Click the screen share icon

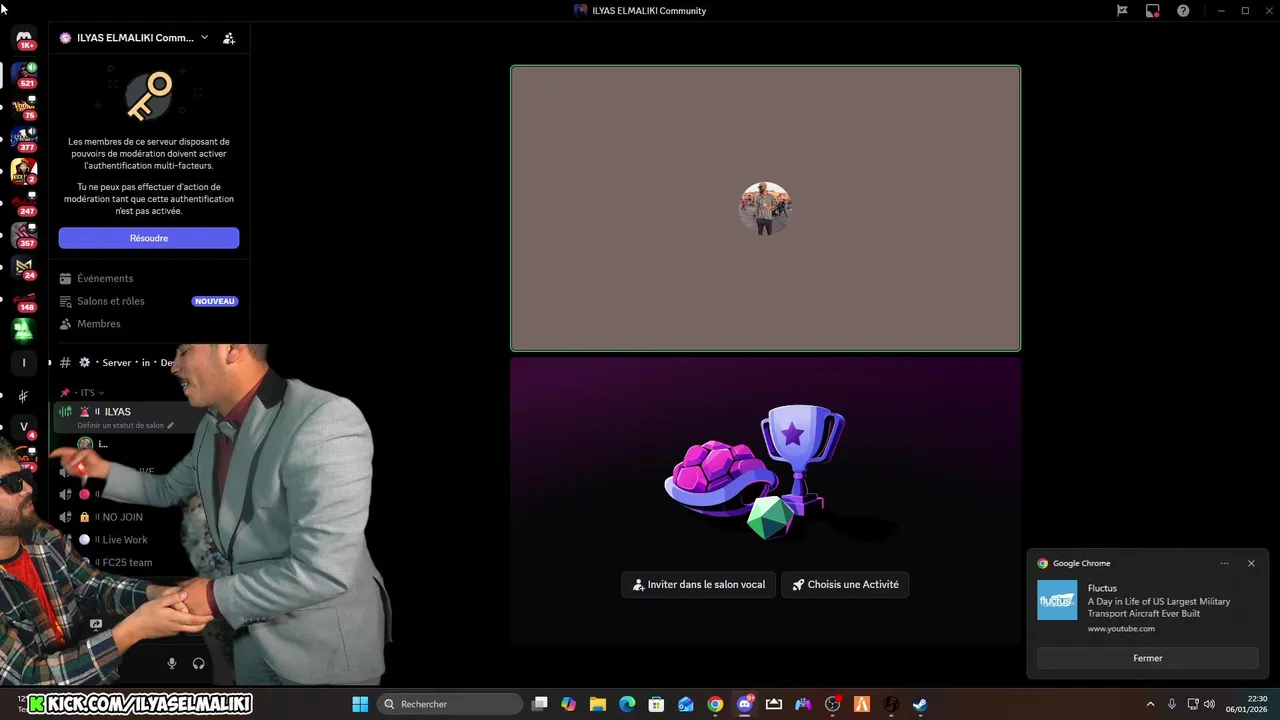(96, 624)
